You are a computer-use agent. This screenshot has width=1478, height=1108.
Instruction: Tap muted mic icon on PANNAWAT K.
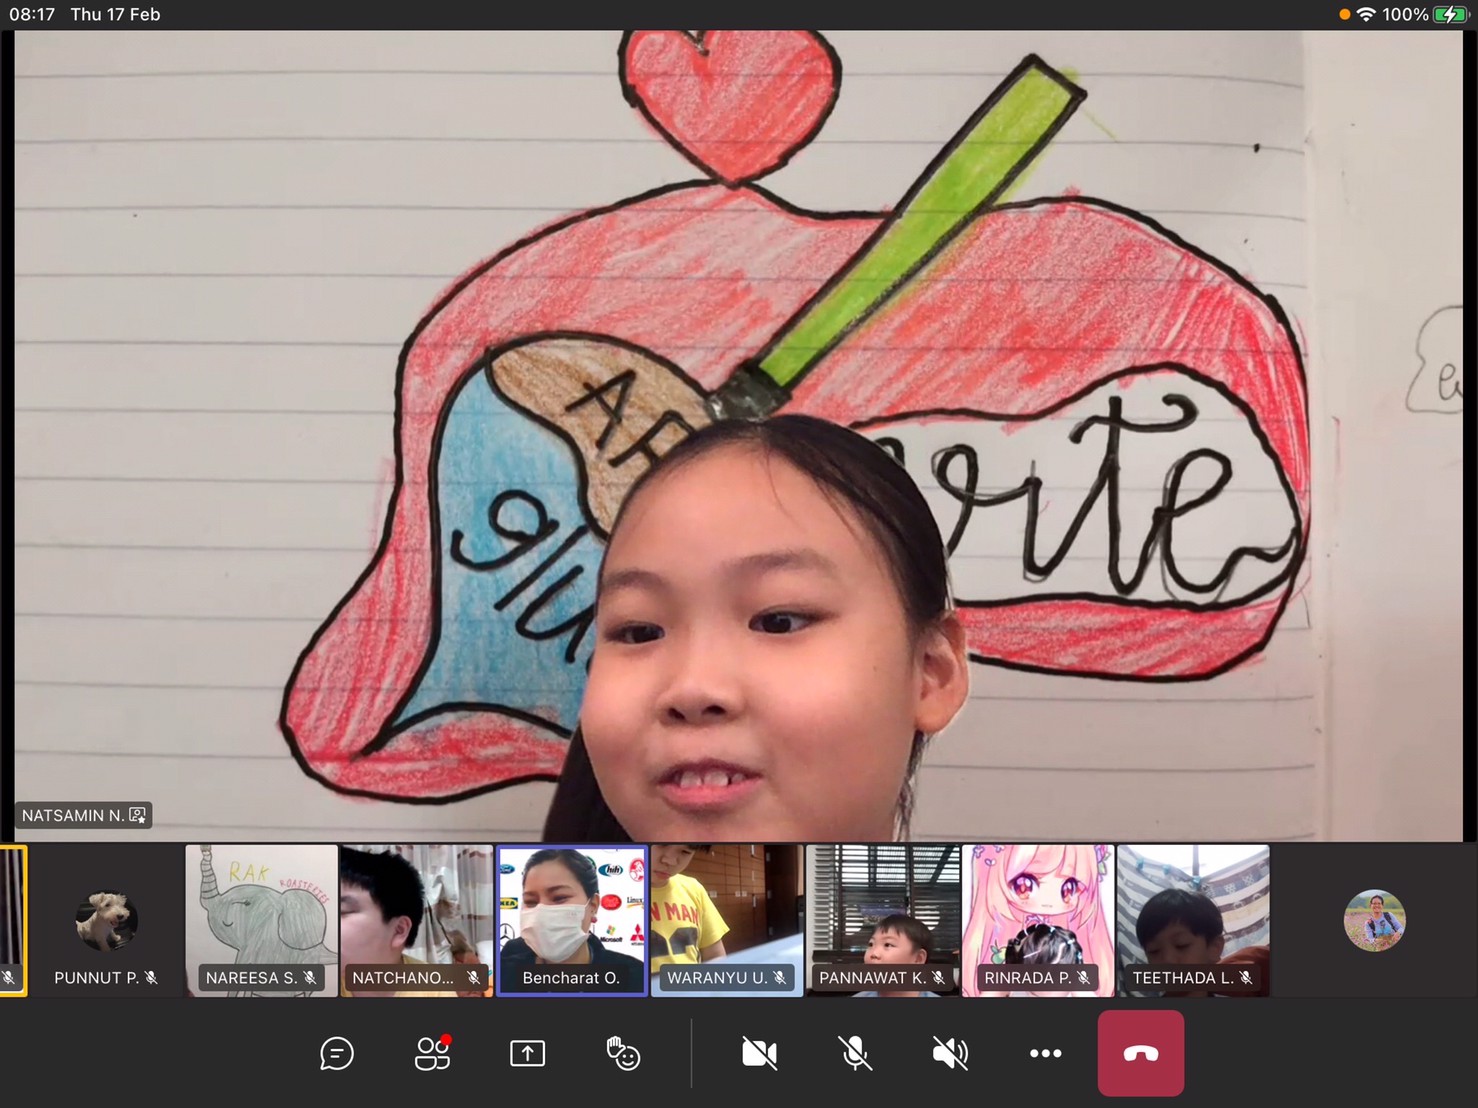point(938,978)
